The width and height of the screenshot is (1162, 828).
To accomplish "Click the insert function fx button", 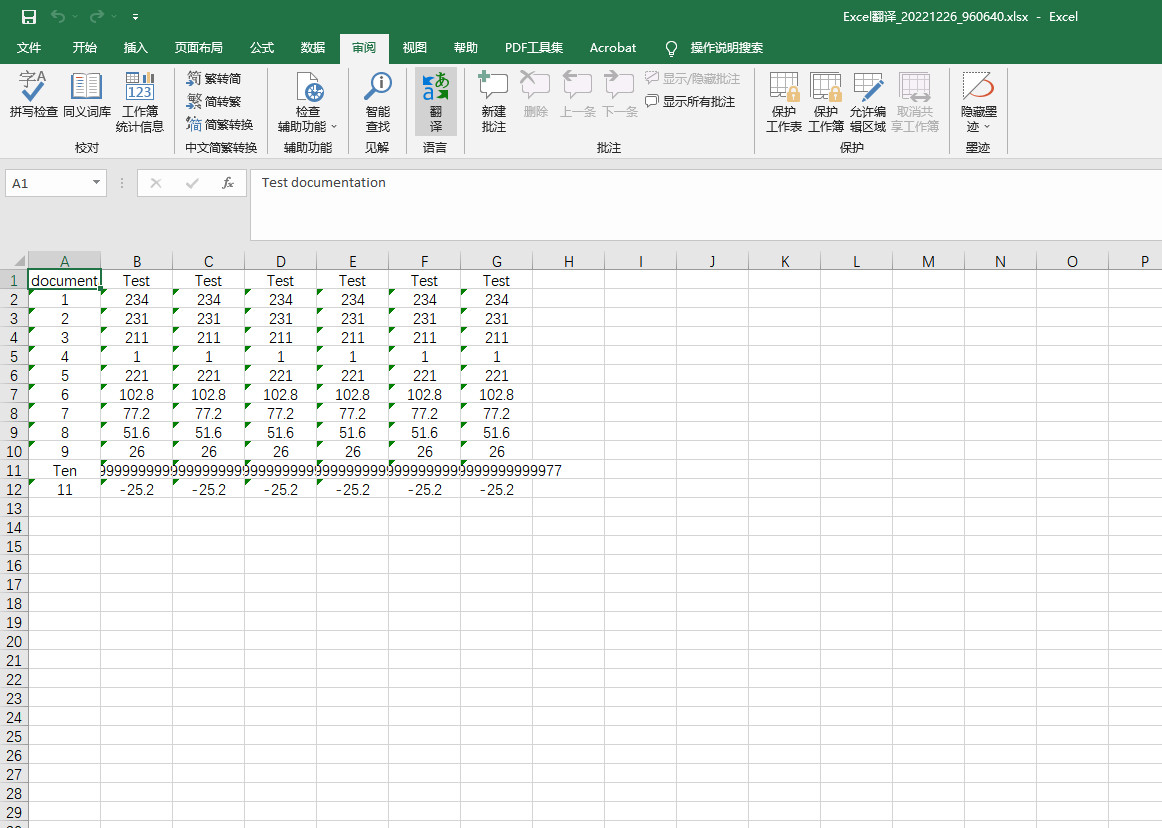I will (x=228, y=183).
